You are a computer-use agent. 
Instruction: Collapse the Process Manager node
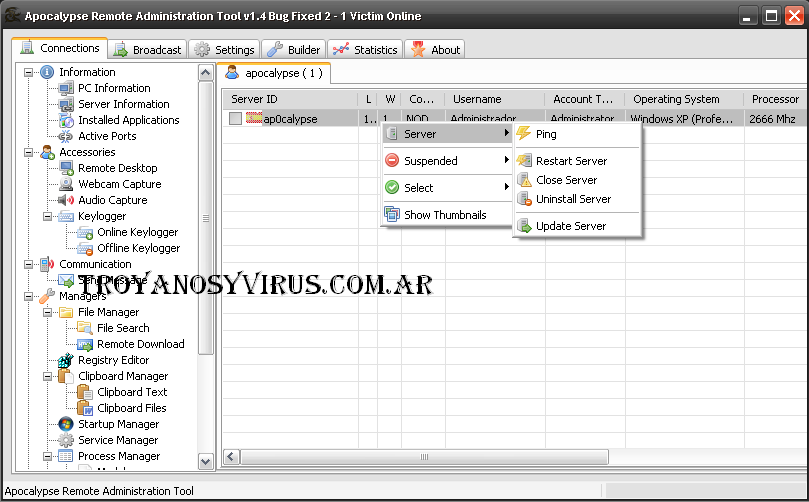pyautogui.click(x=47, y=456)
